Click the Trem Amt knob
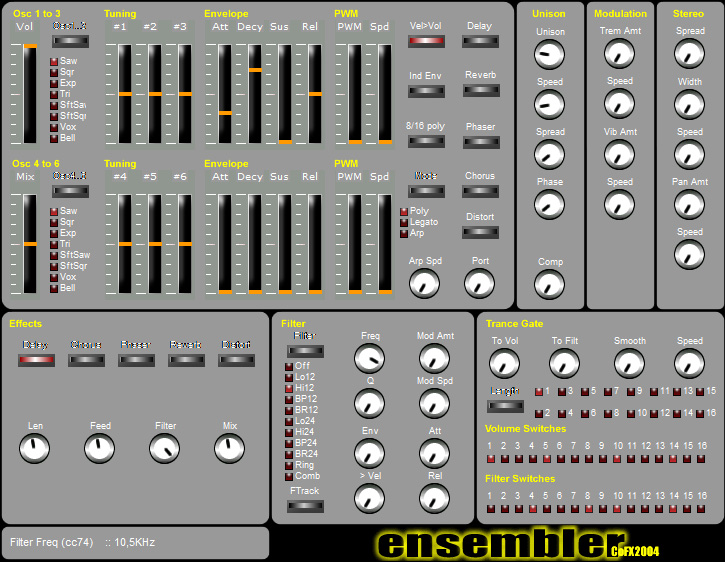Viewport: 725px width, 562px height. click(x=619, y=53)
